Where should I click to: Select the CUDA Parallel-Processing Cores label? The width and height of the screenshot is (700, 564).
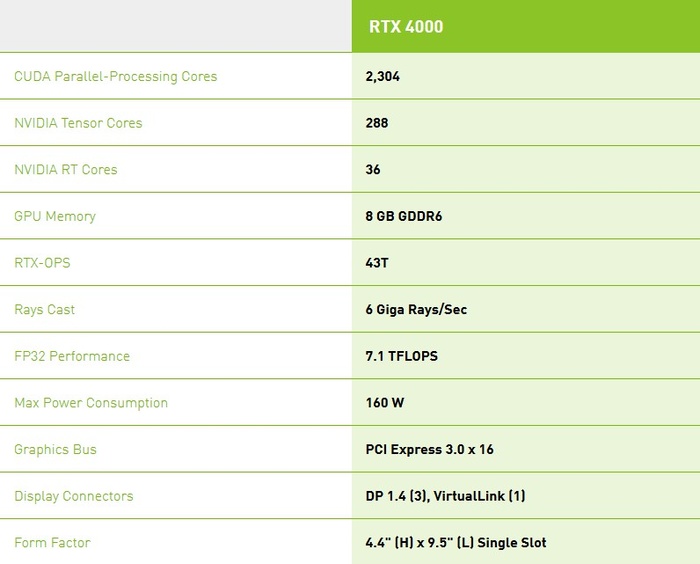115,76
